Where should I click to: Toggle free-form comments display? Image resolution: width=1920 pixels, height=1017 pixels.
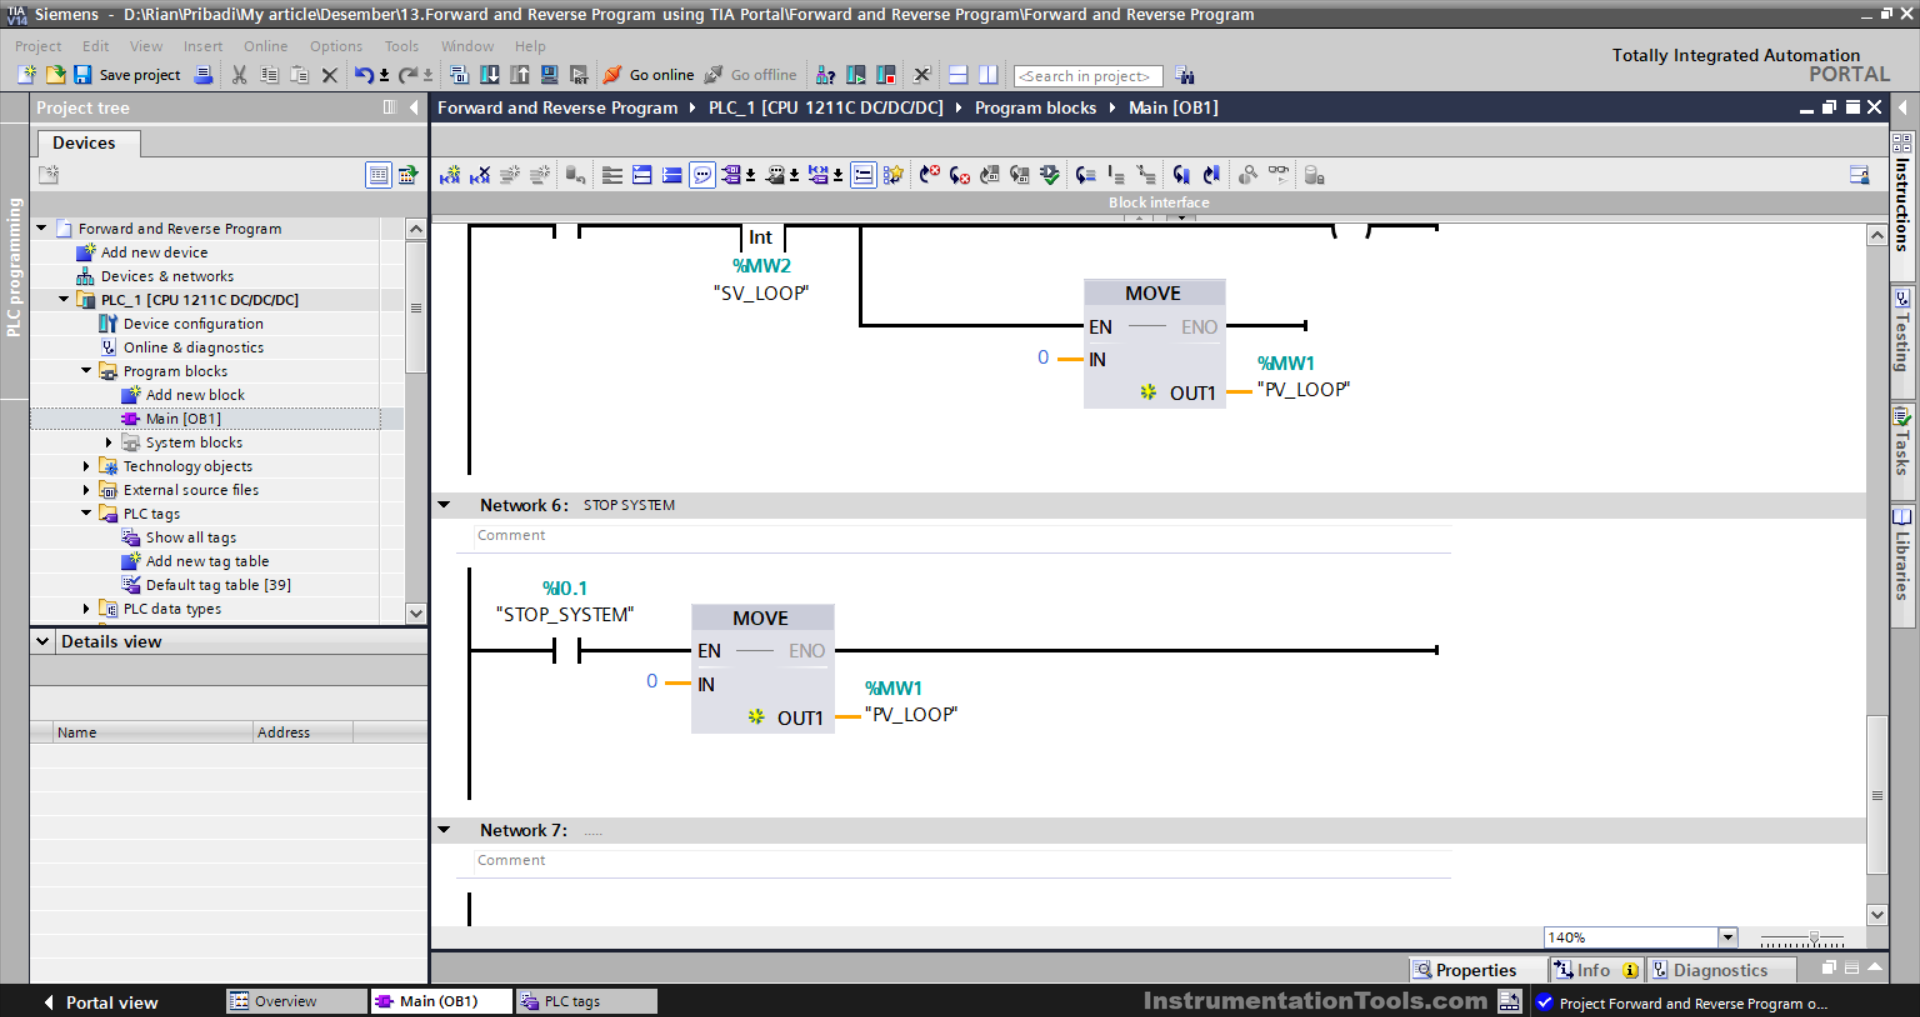click(703, 175)
